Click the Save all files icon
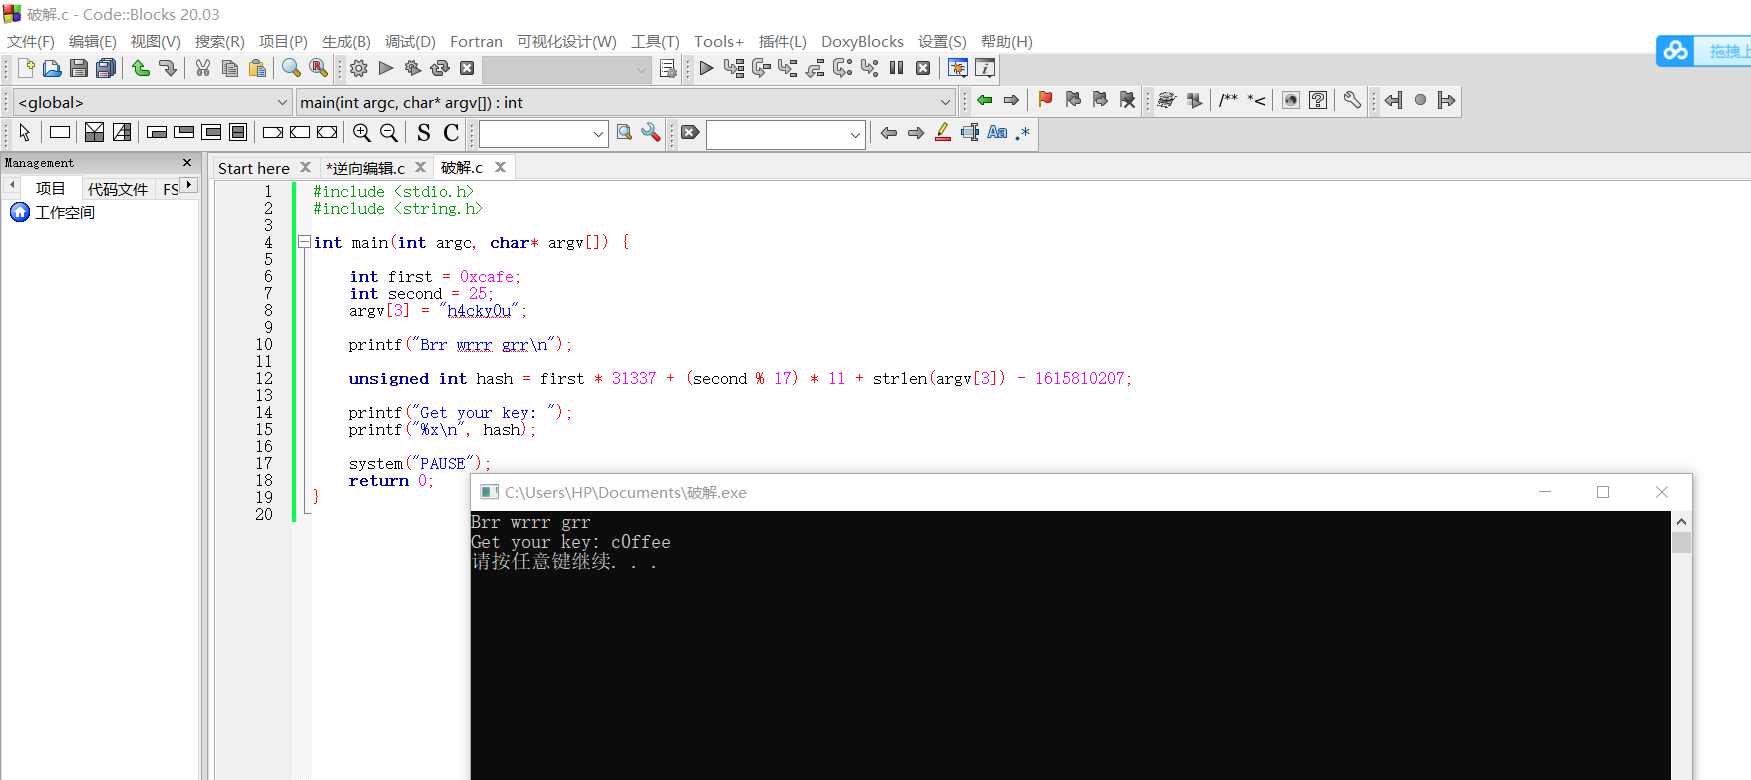Viewport: 1751px width, 780px height. (x=106, y=68)
